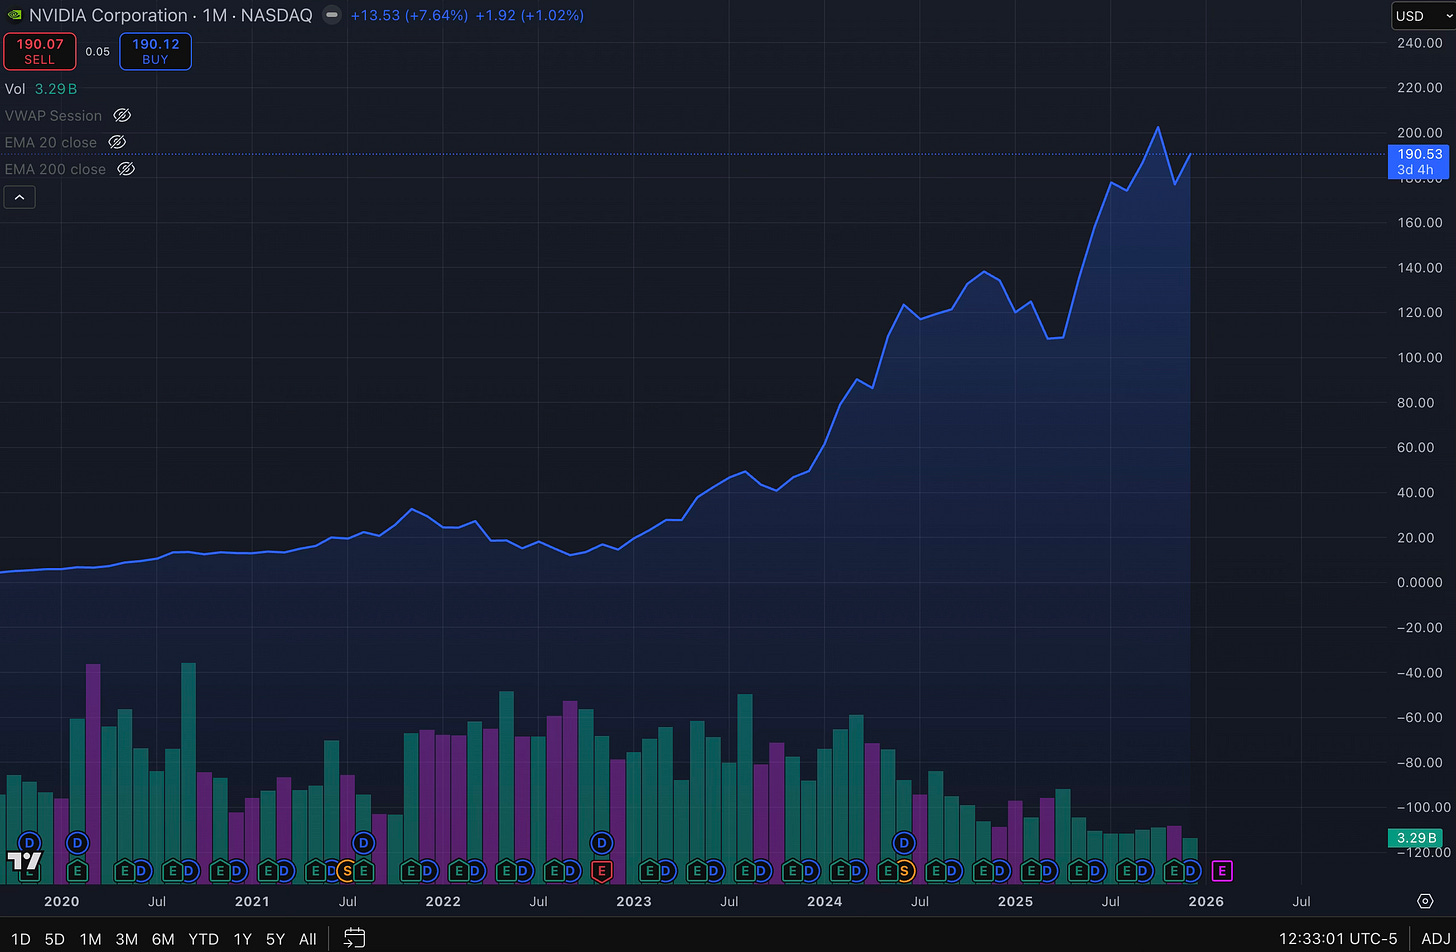The image size is (1456, 952).
Task: Click the go-to-date calendar icon
Action: [x=354, y=939]
